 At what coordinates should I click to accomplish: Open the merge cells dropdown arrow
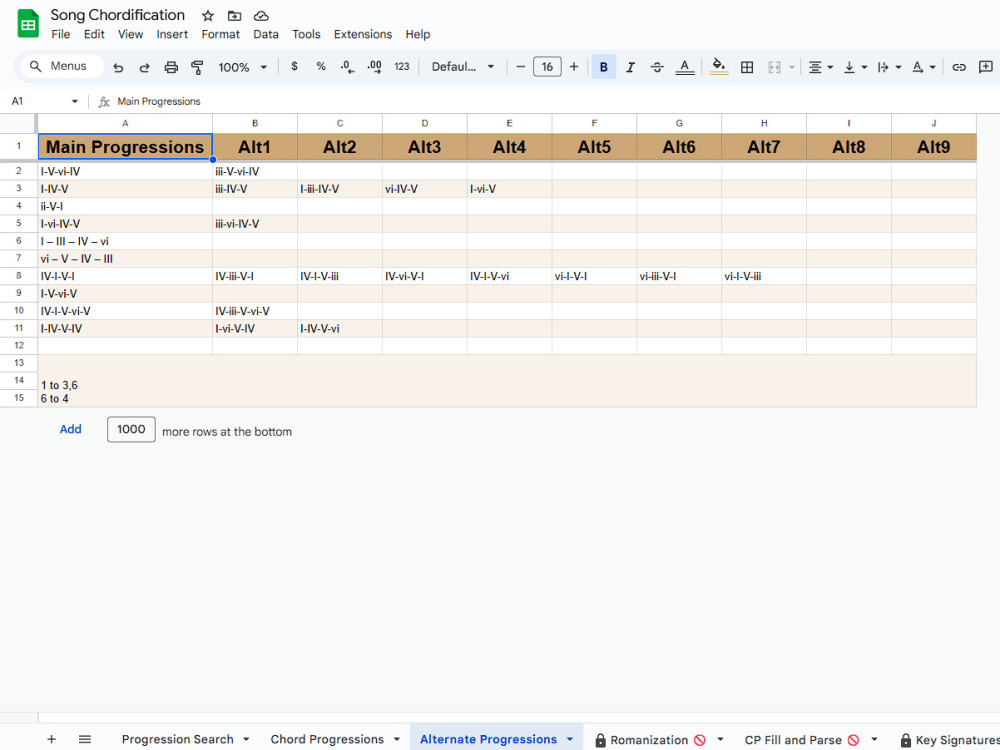point(791,67)
